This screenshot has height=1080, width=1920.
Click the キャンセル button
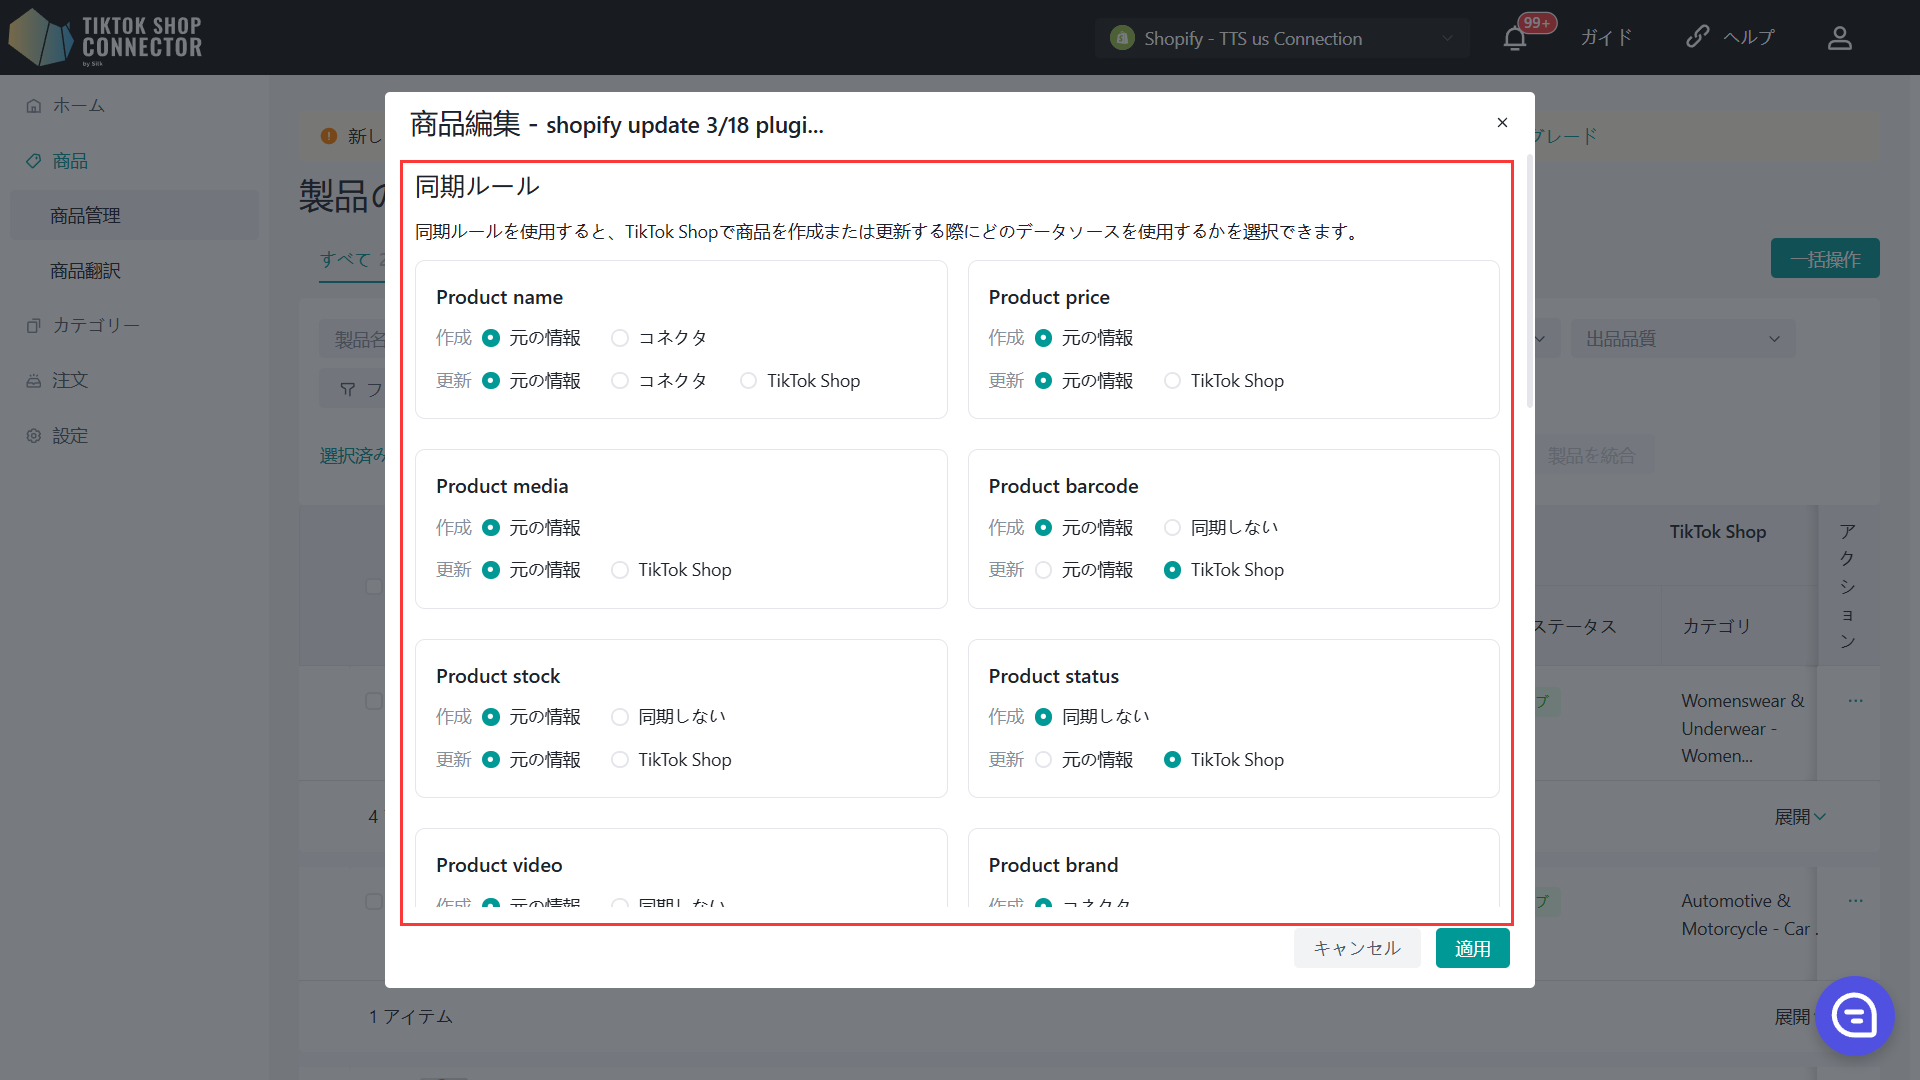[x=1357, y=948]
